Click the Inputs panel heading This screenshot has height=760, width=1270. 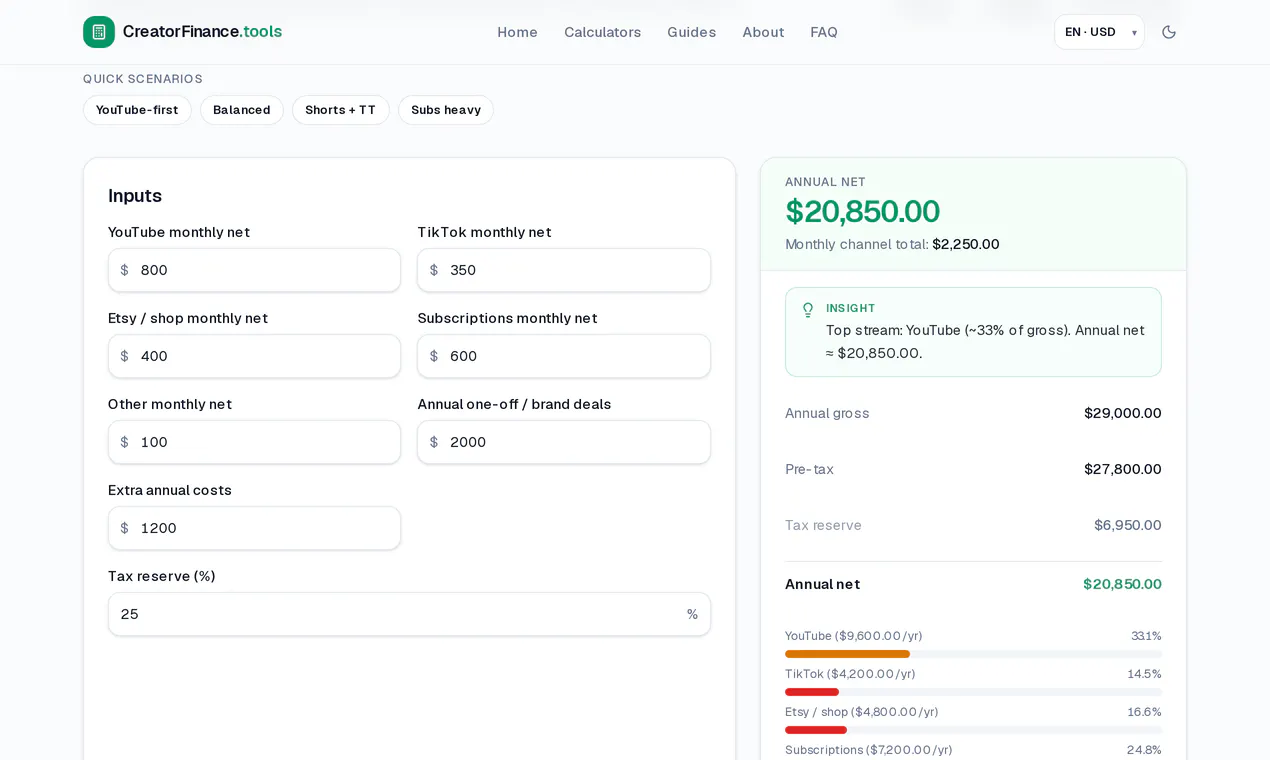135,195
